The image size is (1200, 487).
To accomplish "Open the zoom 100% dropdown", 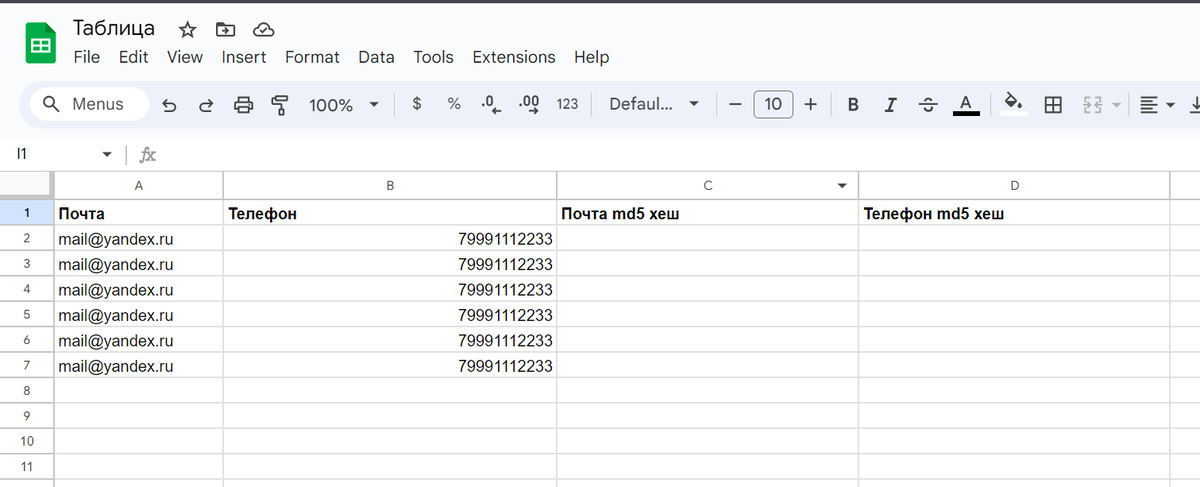I will click(x=344, y=104).
